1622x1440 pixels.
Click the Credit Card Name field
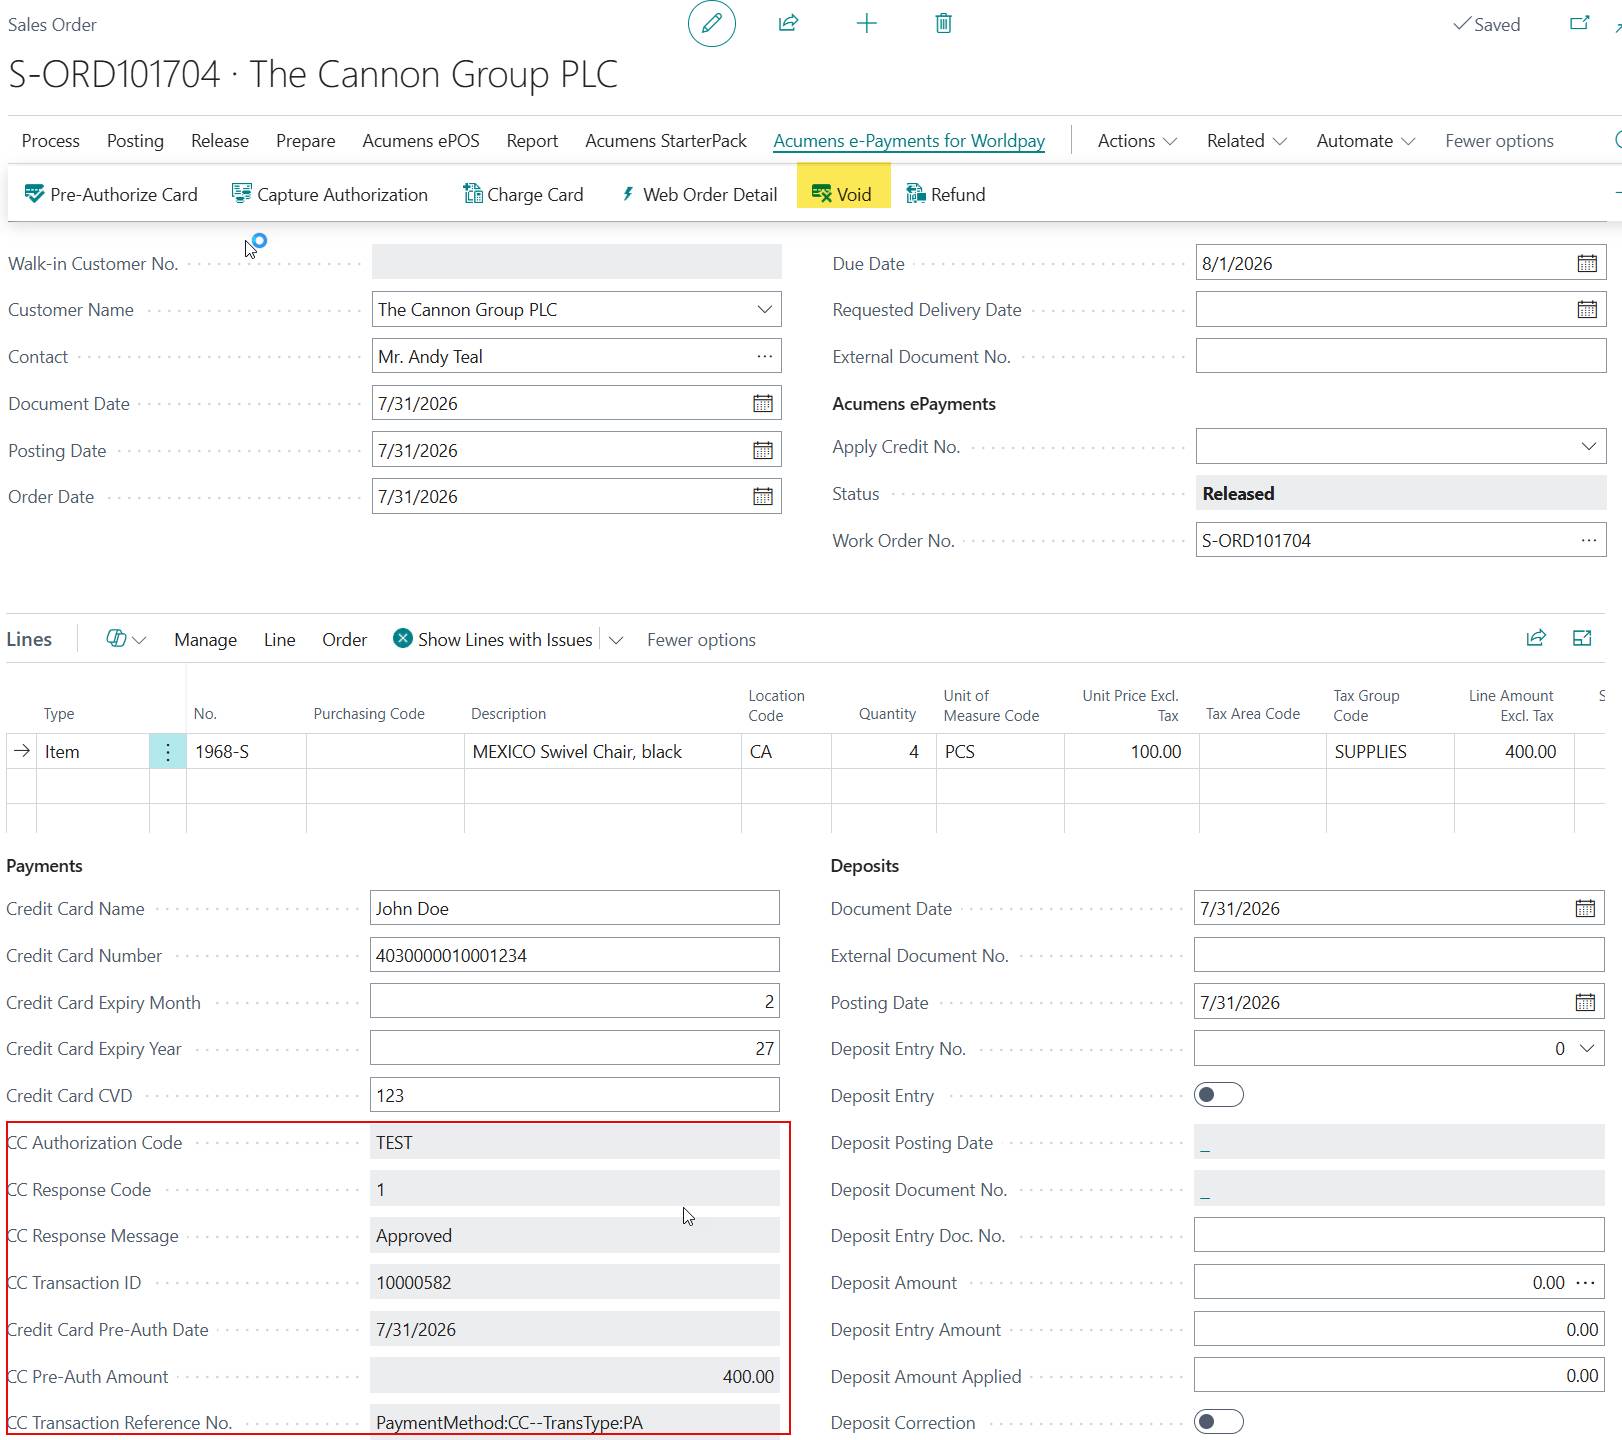(x=575, y=908)
